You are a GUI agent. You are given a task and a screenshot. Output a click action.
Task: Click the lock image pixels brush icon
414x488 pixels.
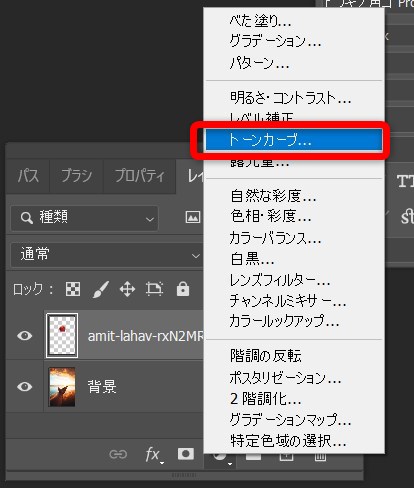click(101, 289)
